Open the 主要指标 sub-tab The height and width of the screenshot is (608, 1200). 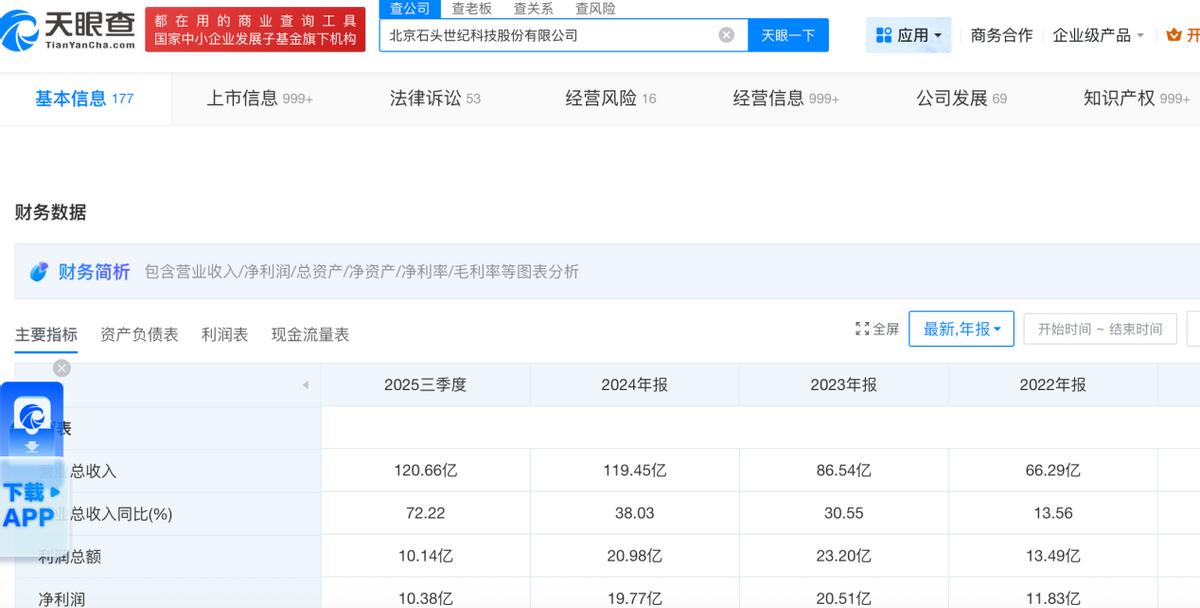pos(46,334)
